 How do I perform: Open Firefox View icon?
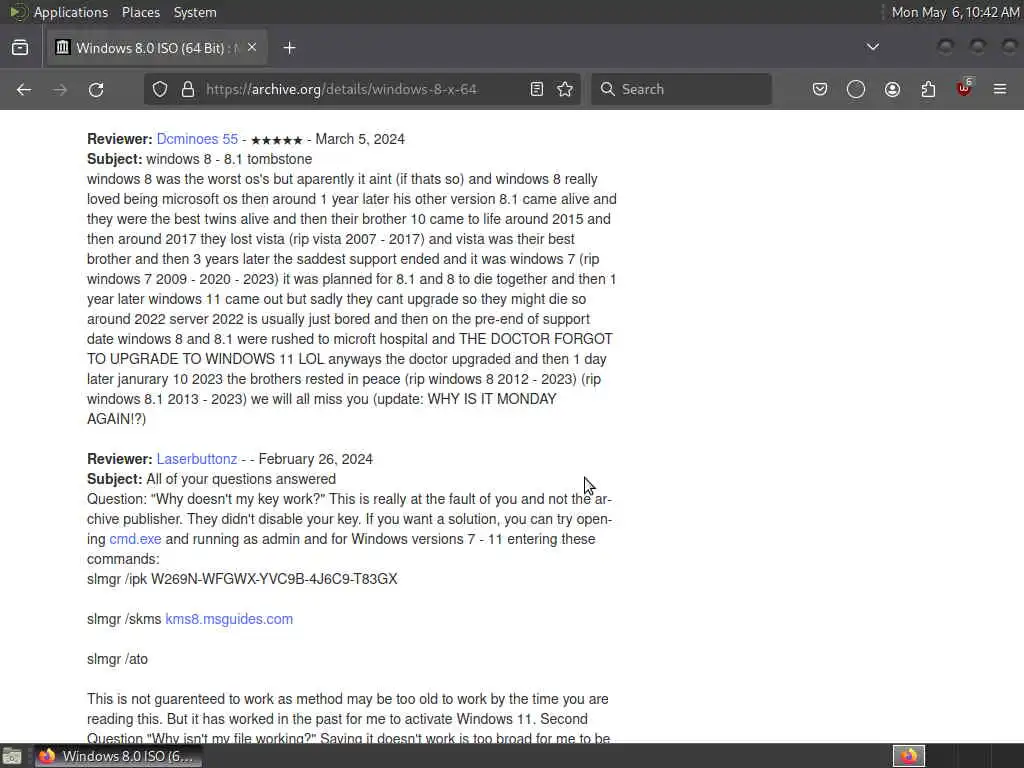click(x=20, y=48)
